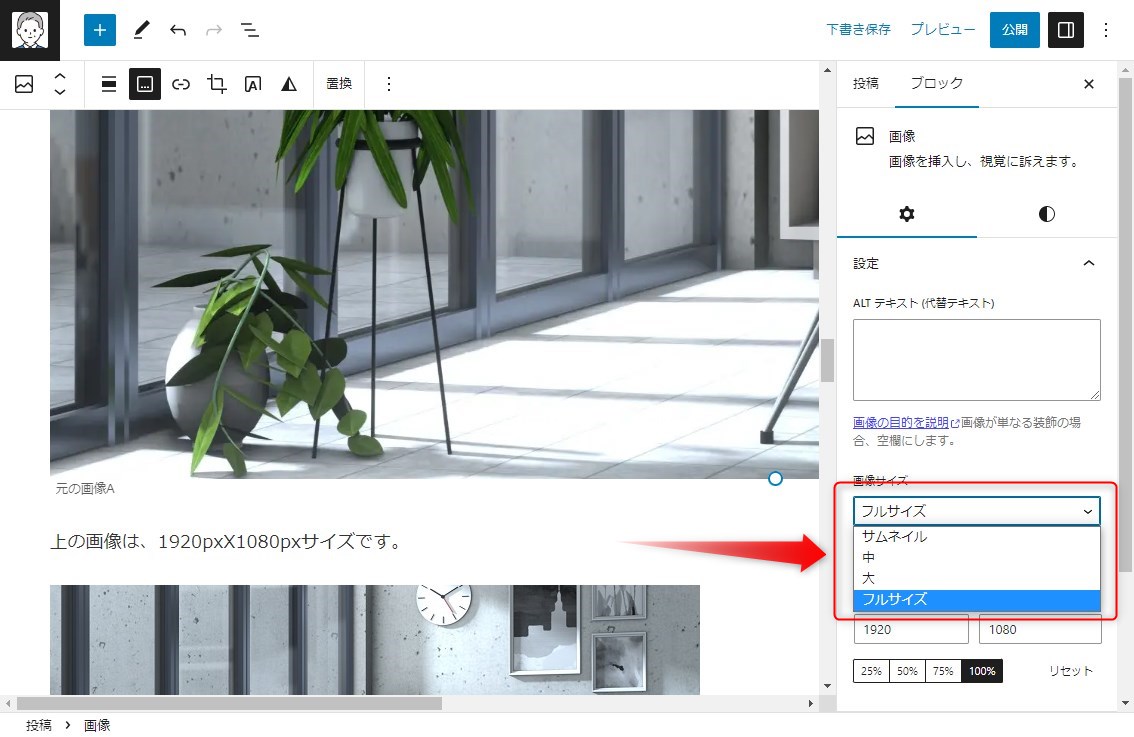Screen dimensions: 1134x737
Task: Click the undo arrow icon
Action: [177, 30]
